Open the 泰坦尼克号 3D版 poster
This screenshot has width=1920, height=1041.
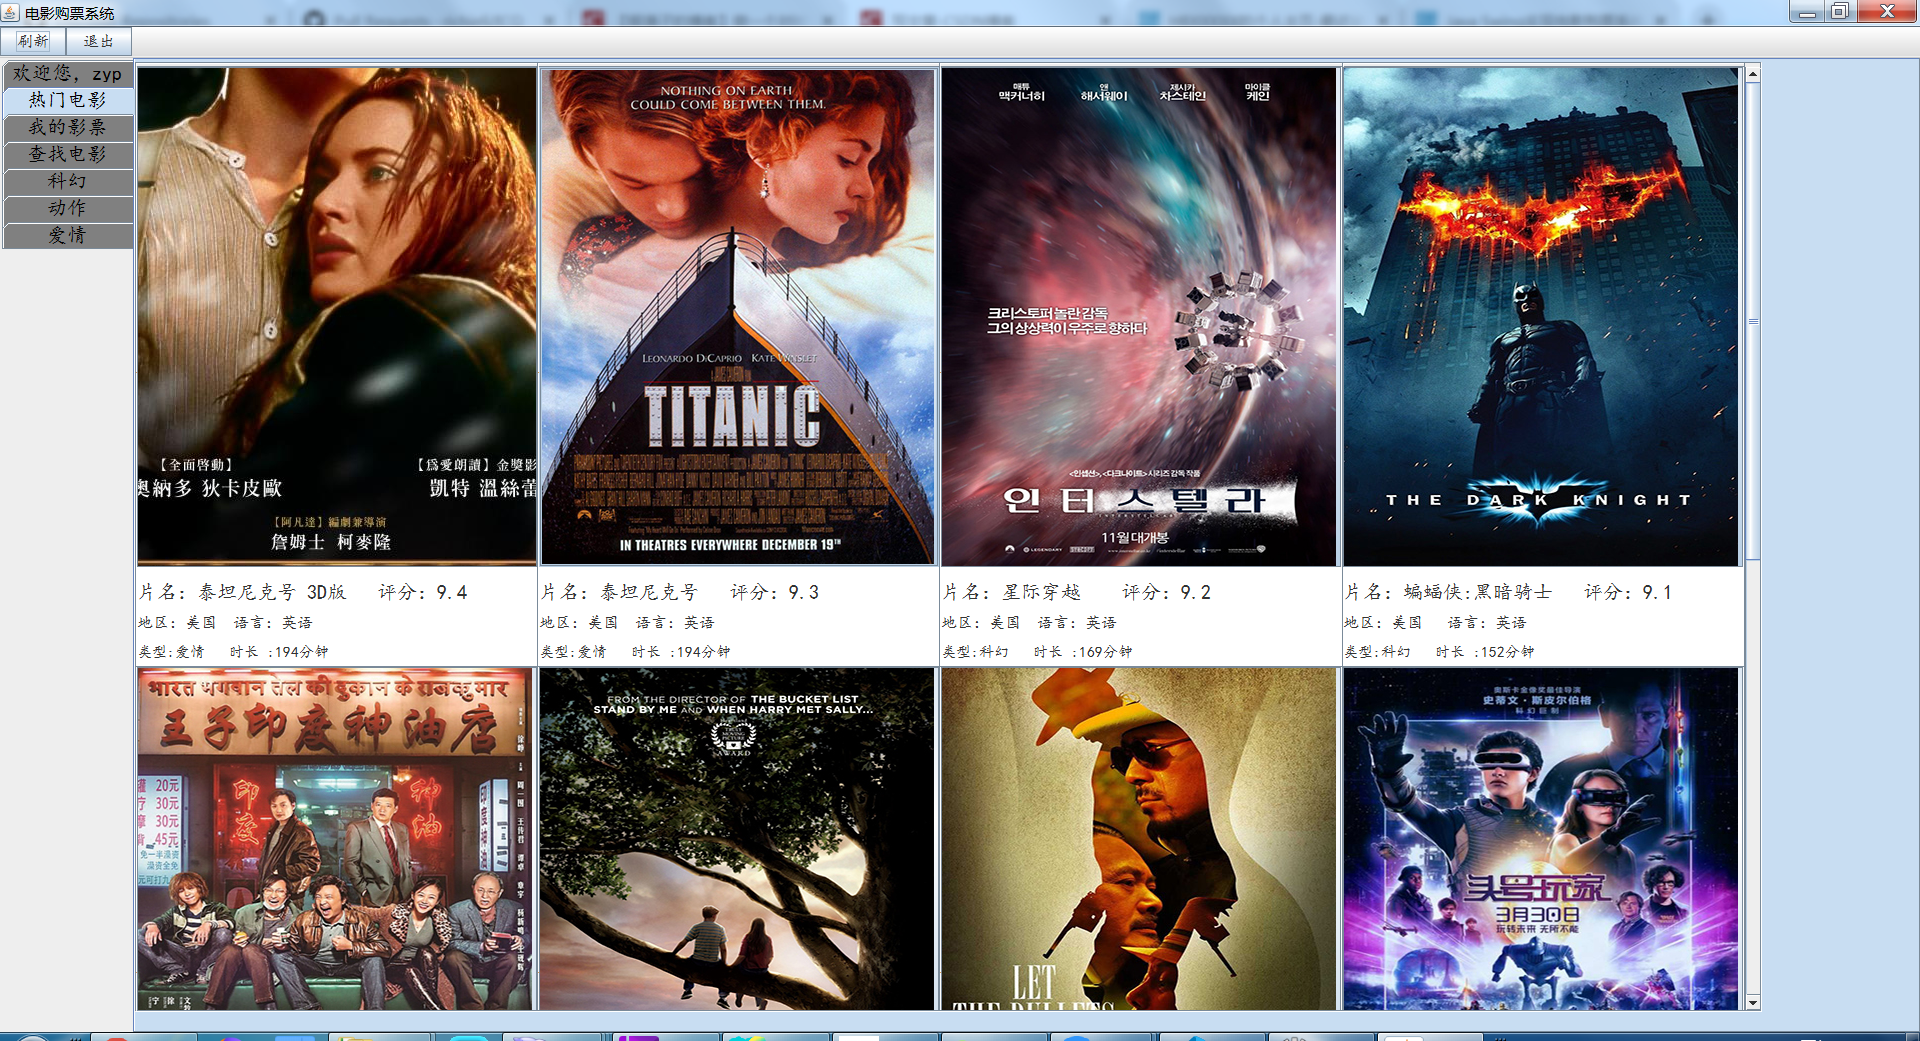(337, 316)
